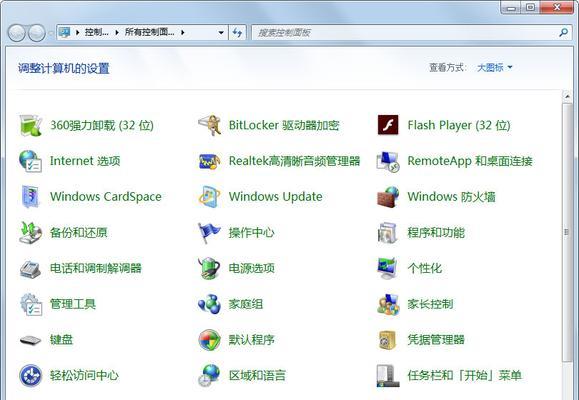The height and width of the screenshot is (400, 579).
Task: Open the Flash Player red icon
Action: pyautogui.click(x=388, y=125)
